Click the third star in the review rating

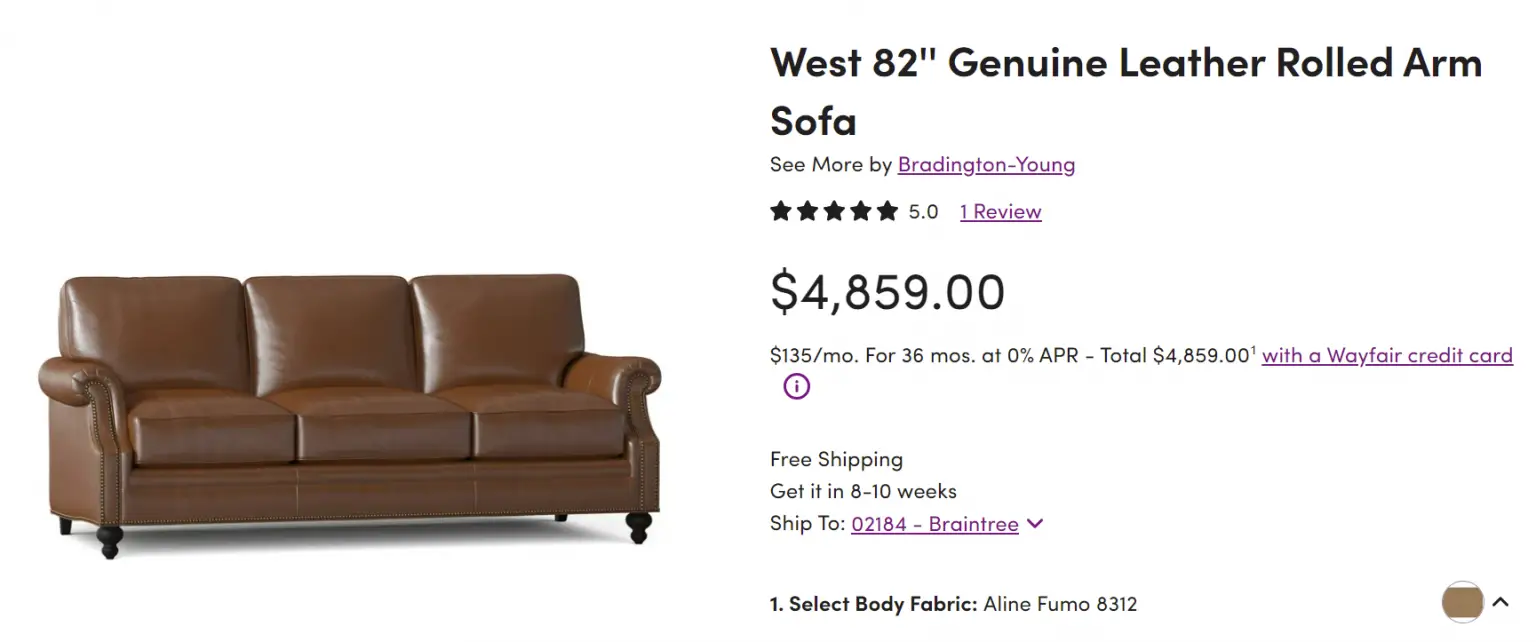(834, 211)
